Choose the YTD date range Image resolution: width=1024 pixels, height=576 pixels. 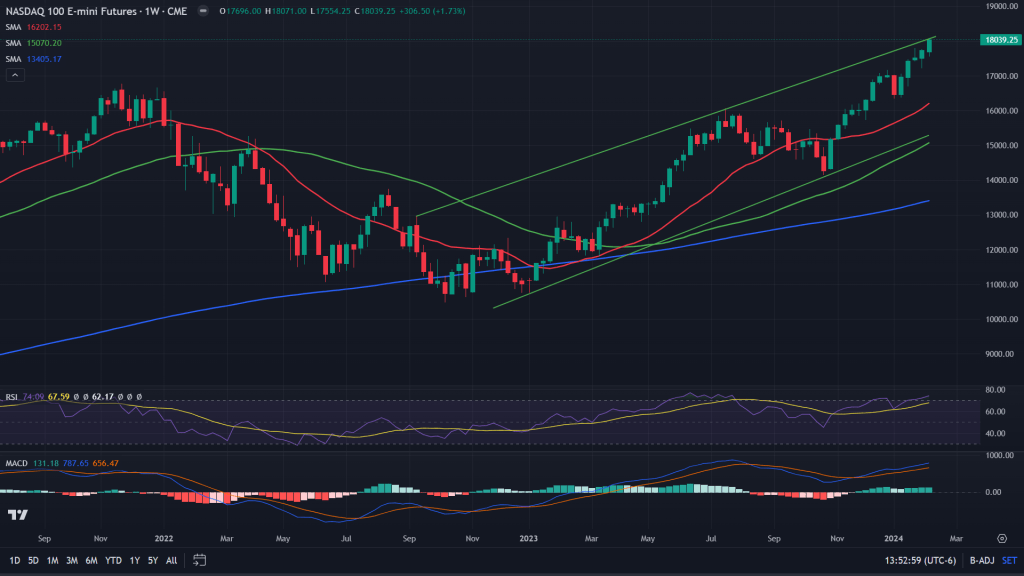[112, 560]
